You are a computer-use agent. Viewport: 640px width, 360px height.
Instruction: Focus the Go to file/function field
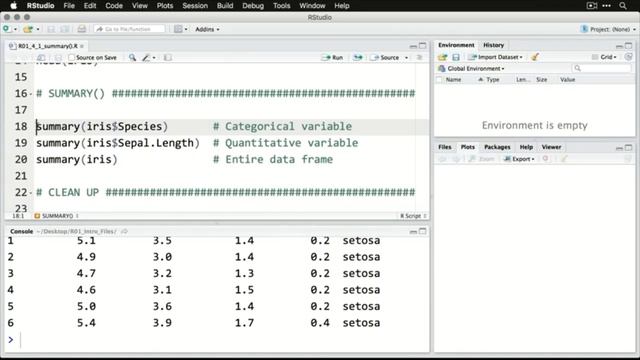(129, 29)
